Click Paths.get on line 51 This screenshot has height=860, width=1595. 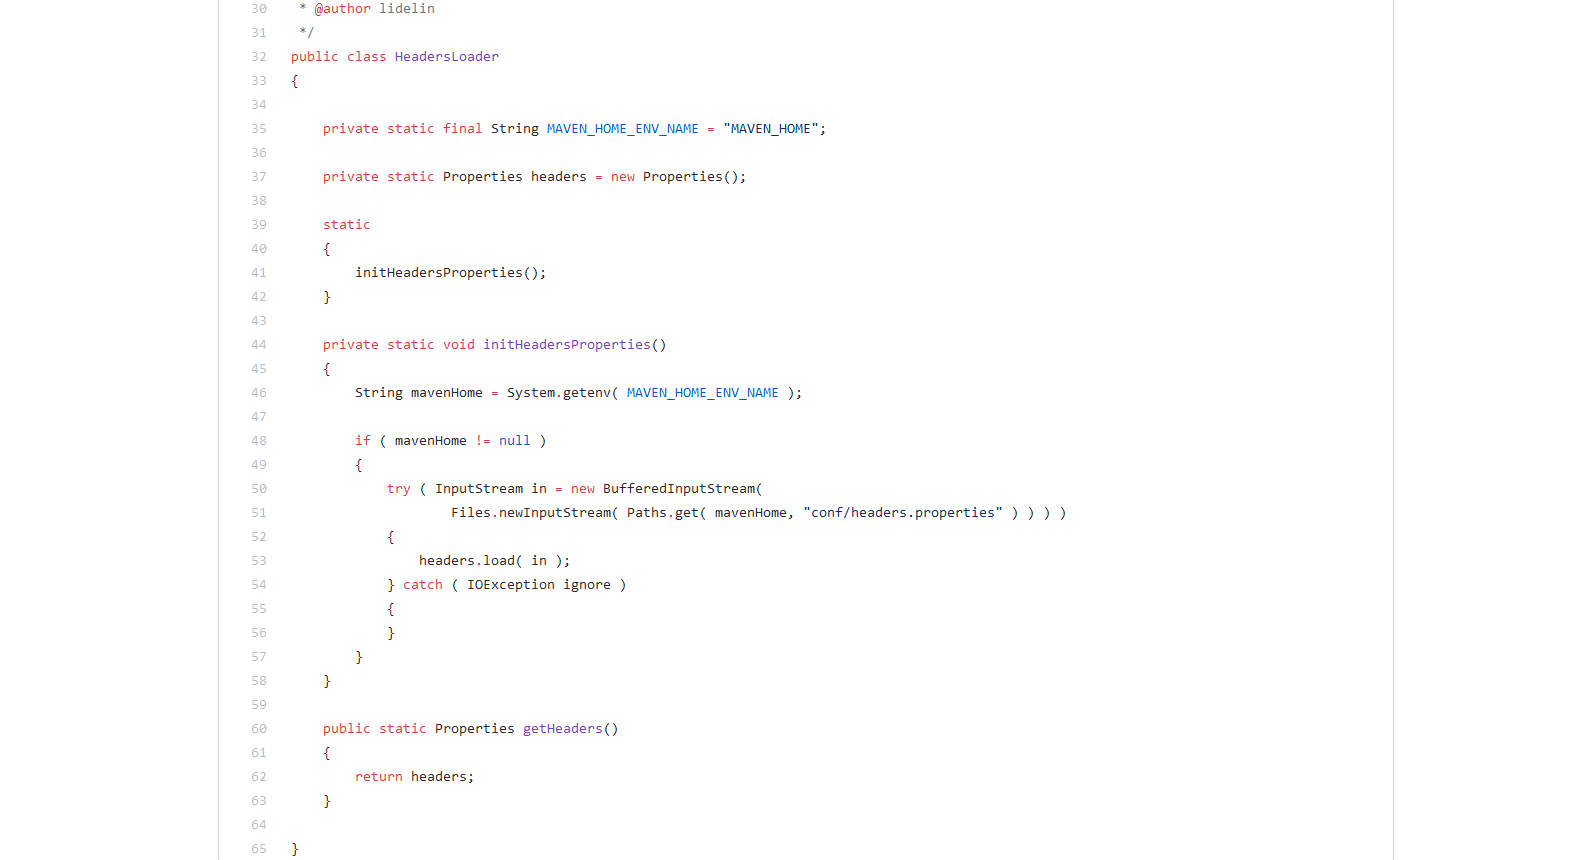point(662,513)
